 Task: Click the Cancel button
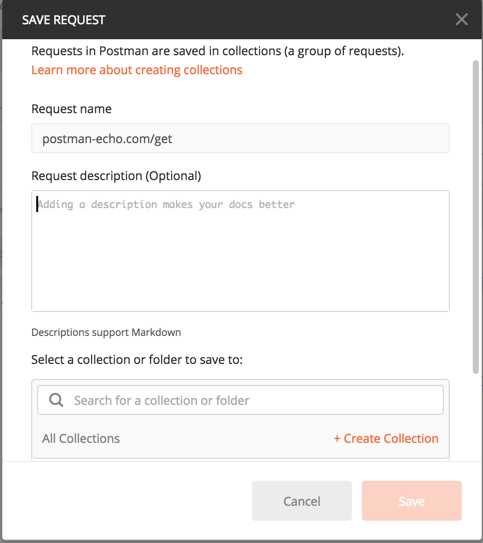click(302, 501)
